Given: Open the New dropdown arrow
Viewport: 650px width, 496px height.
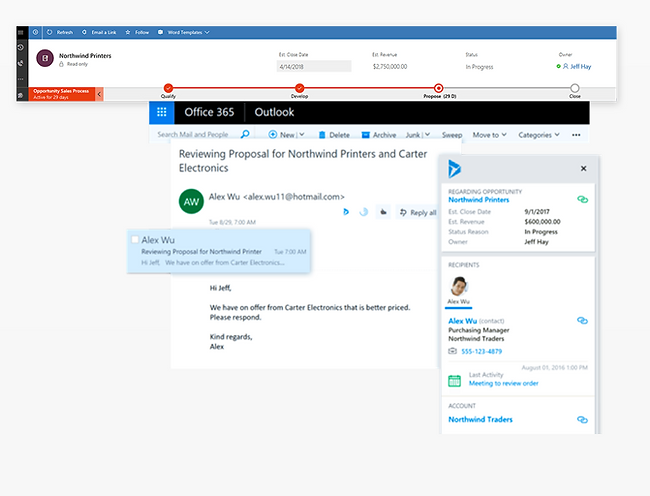Looking at the screenshot, I should 302,134.
